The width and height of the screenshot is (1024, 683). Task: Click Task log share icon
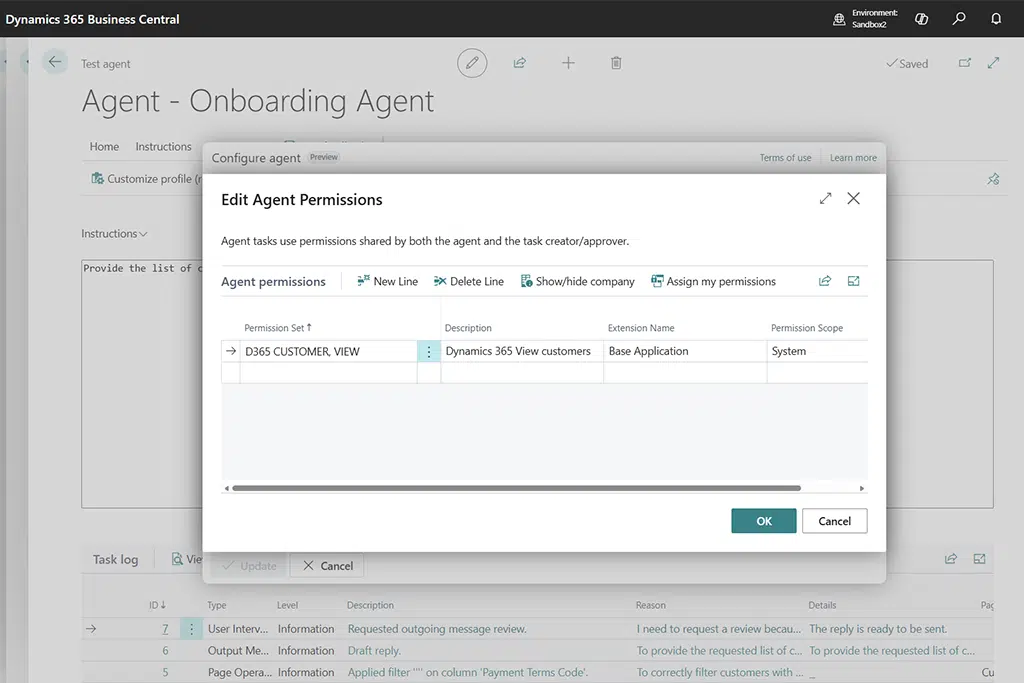951,559
